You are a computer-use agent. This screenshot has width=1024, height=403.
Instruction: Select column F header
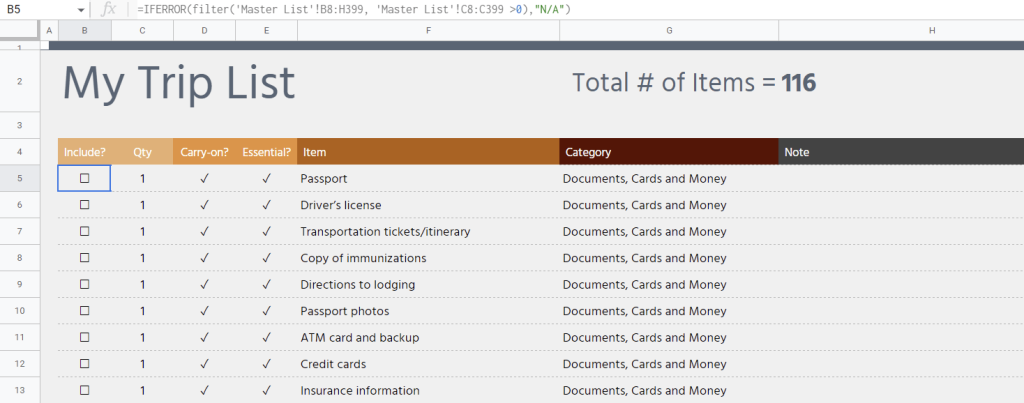428,31
